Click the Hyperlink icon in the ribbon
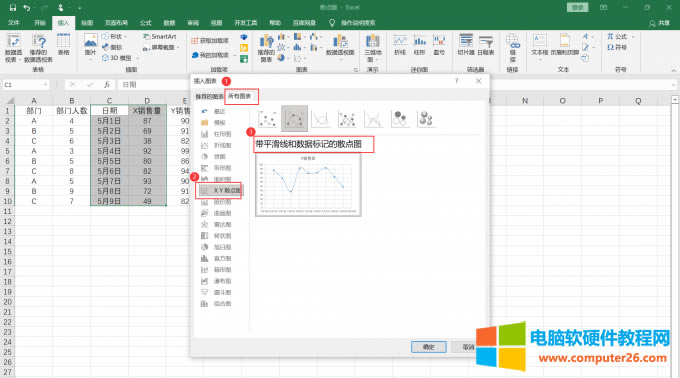Viewport: 680px width, 378px height. tap(513, 48)
